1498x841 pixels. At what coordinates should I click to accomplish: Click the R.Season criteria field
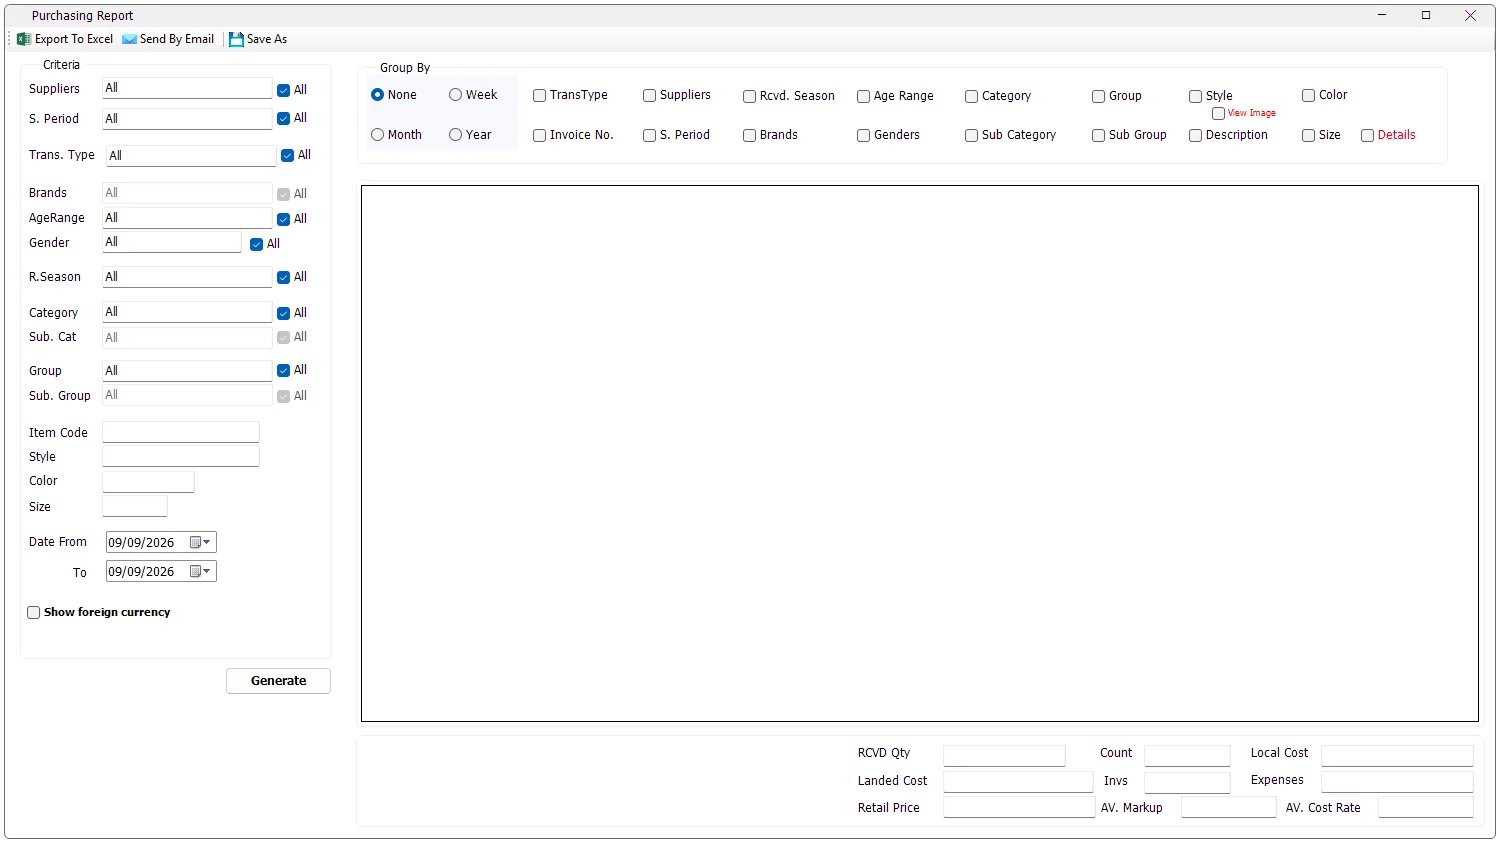coord(187,276)
